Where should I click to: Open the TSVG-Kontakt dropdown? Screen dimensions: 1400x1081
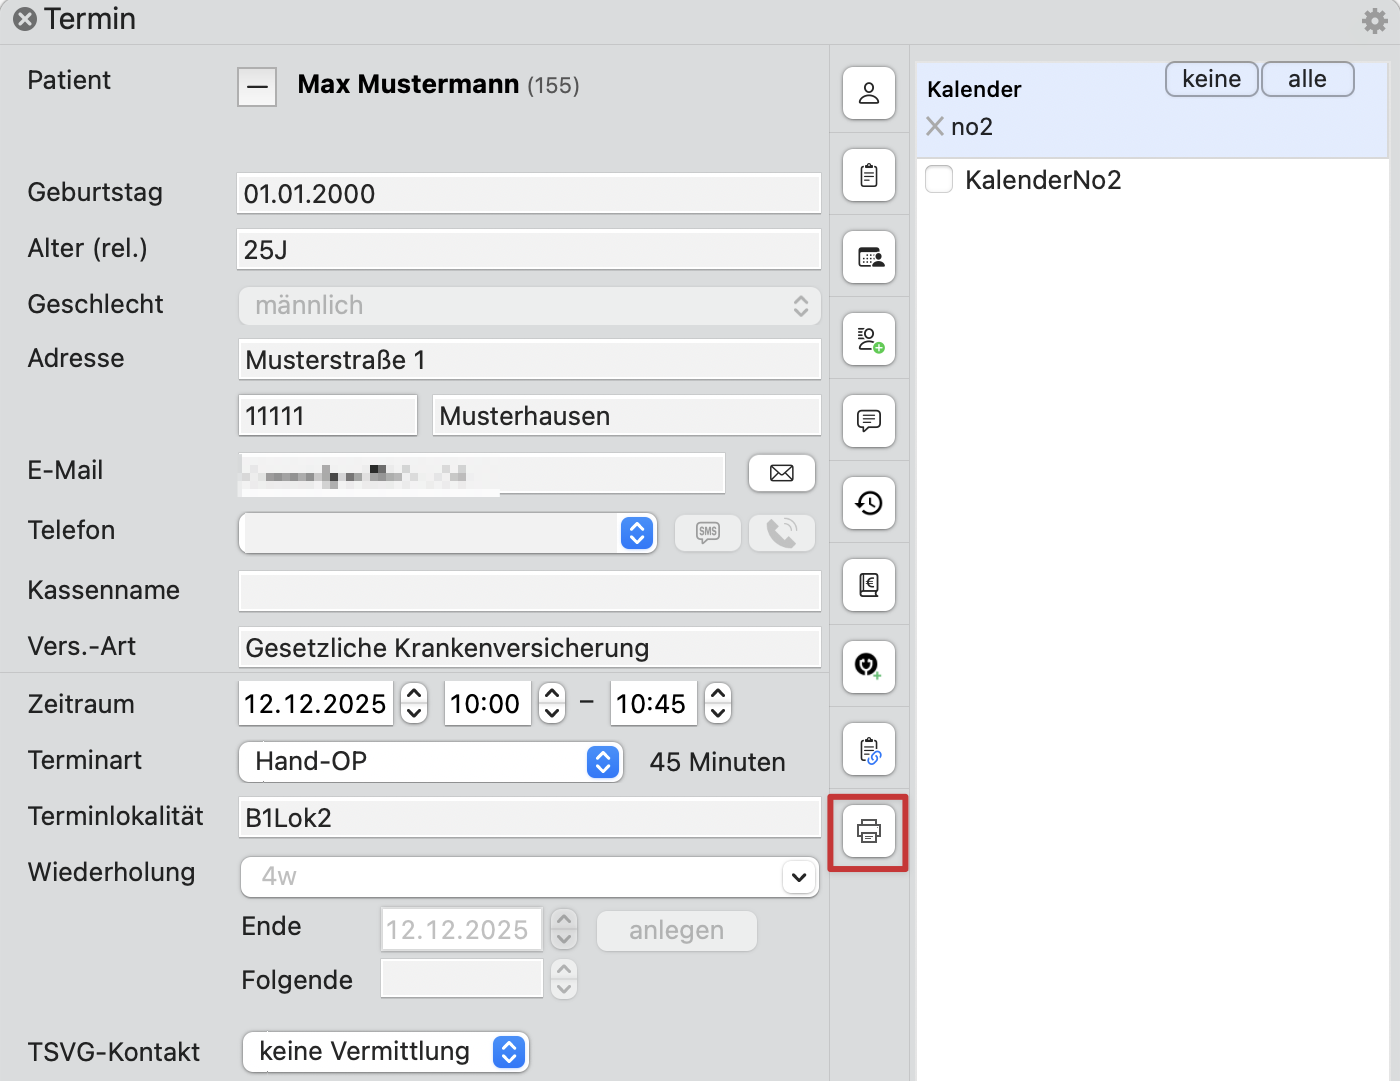[509, 1052]
